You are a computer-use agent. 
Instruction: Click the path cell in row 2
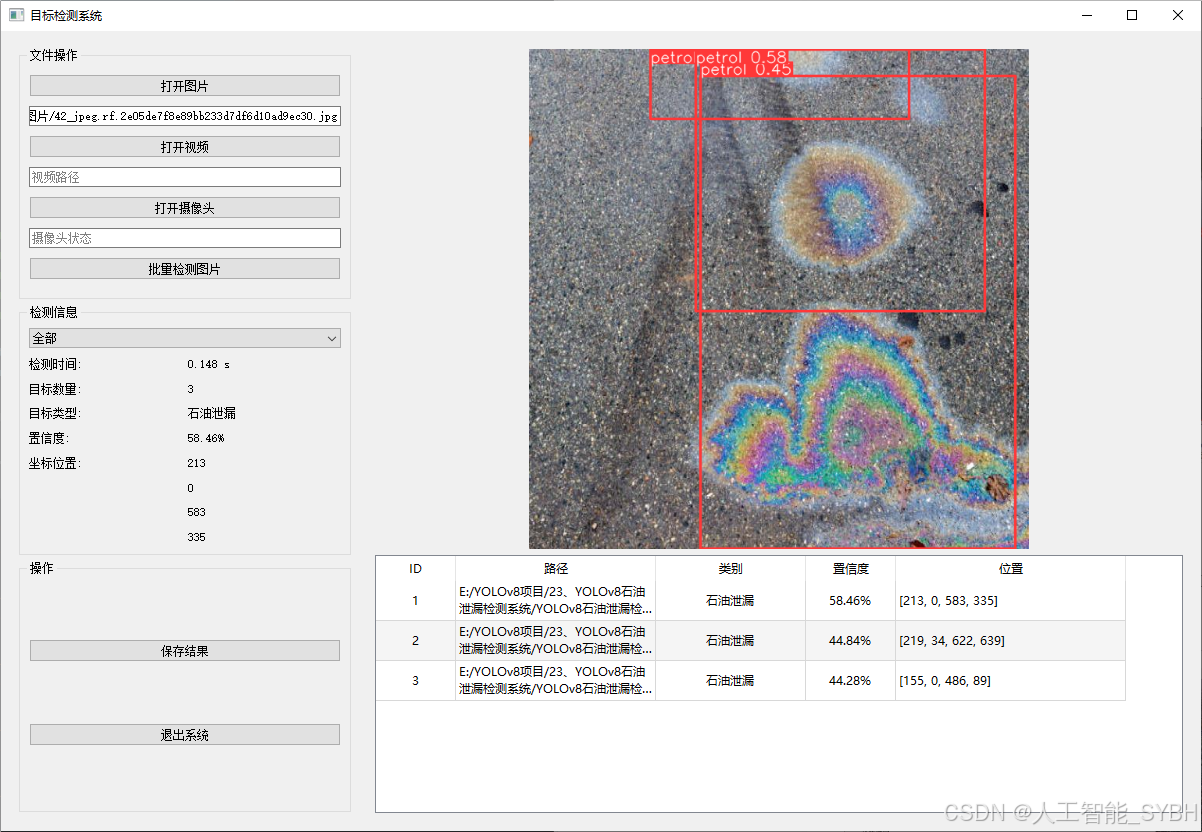click(x=556, y=641)
